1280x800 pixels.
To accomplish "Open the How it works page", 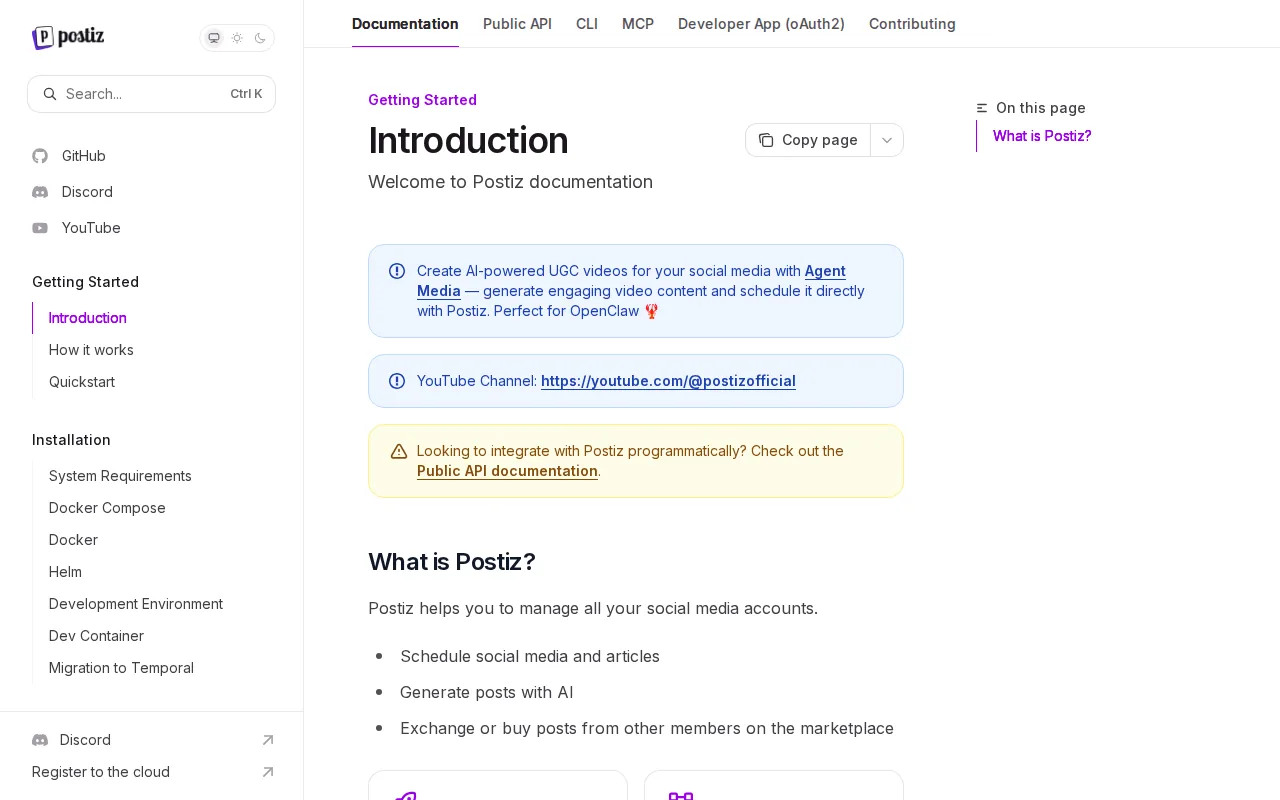I will [x=91, y=350].
